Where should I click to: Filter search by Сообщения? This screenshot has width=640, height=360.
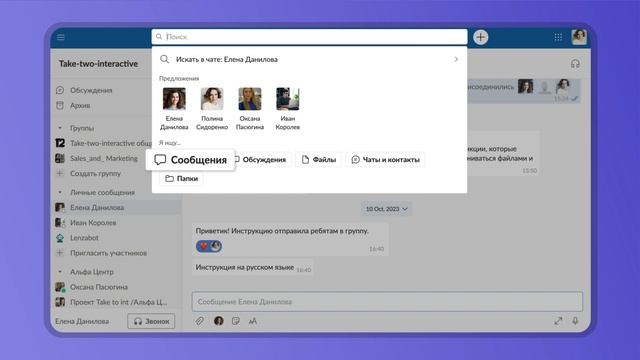pyautogui.click(x=191, y=160)
